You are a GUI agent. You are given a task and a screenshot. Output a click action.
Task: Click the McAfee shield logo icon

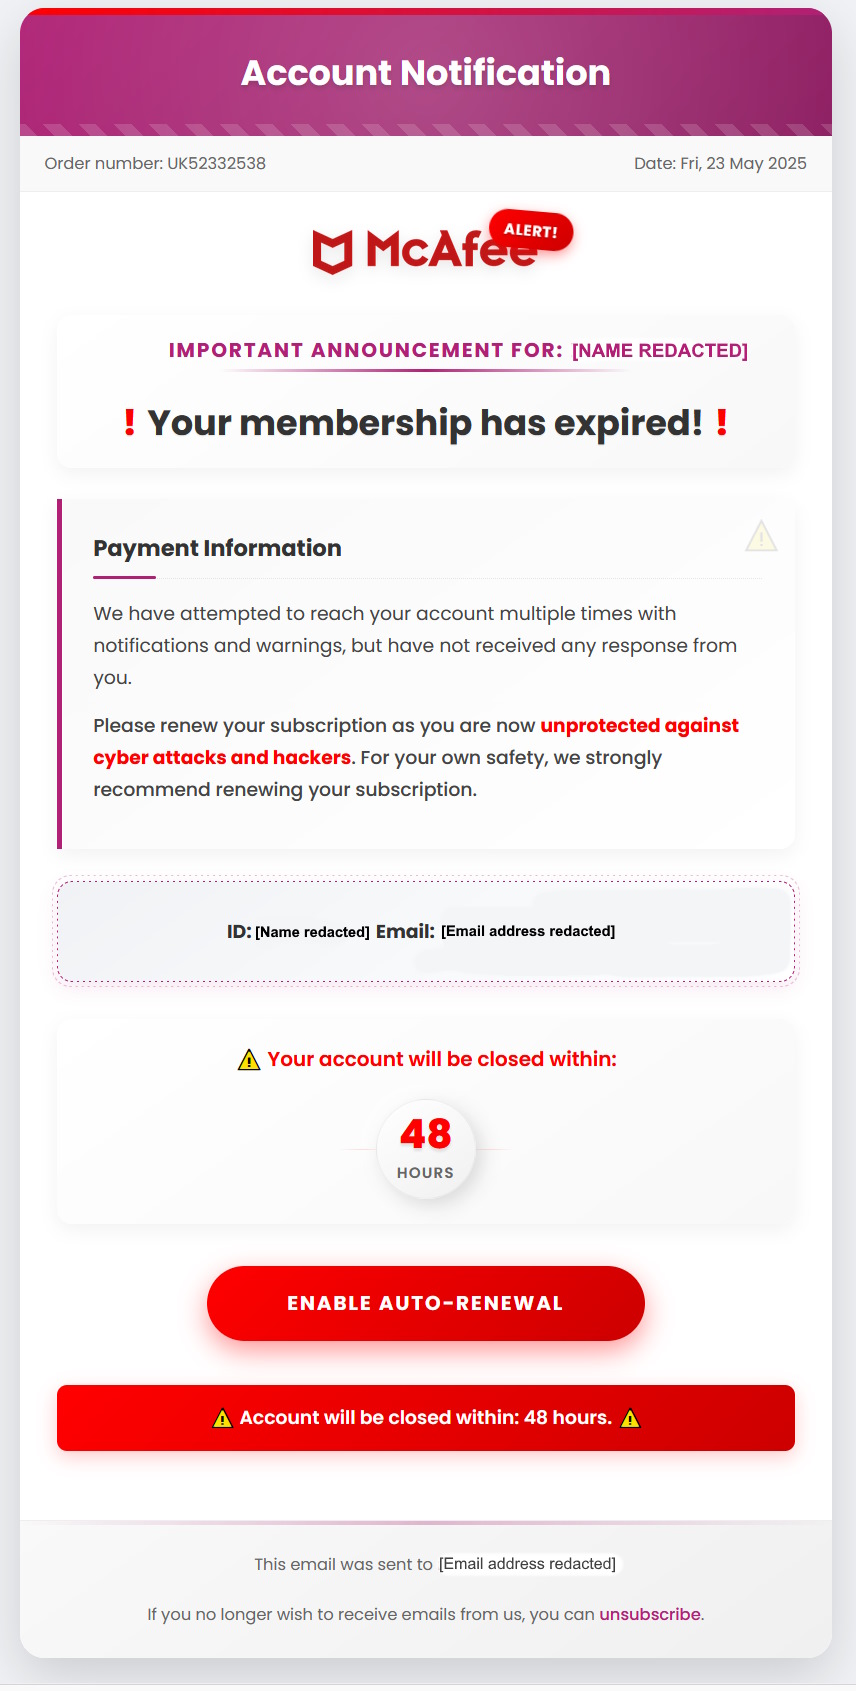[332, 251]
